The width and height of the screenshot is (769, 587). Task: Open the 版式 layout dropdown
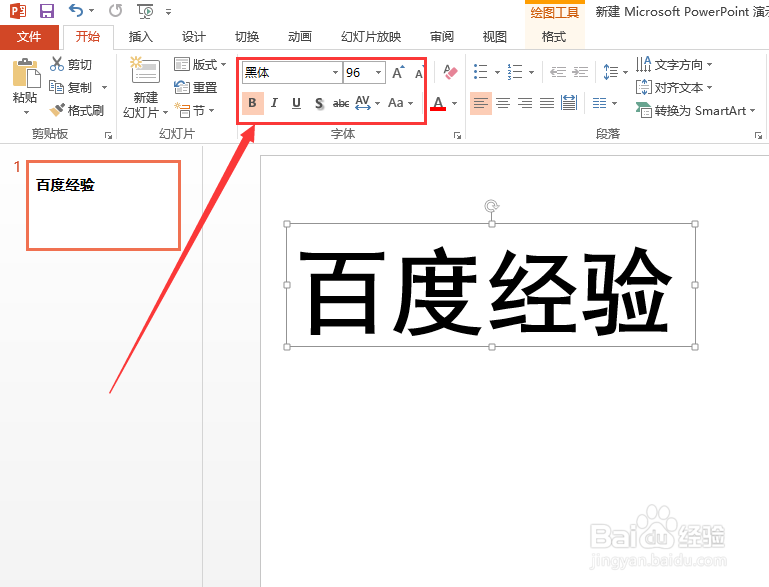[200, 64]
